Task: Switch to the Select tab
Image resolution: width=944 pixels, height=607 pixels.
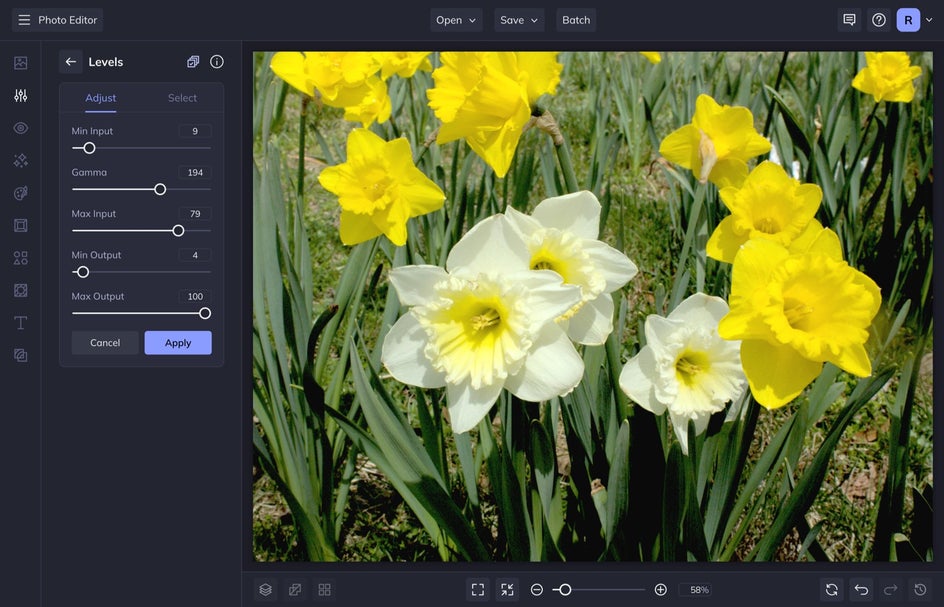Action: click(x=182, y=98)
